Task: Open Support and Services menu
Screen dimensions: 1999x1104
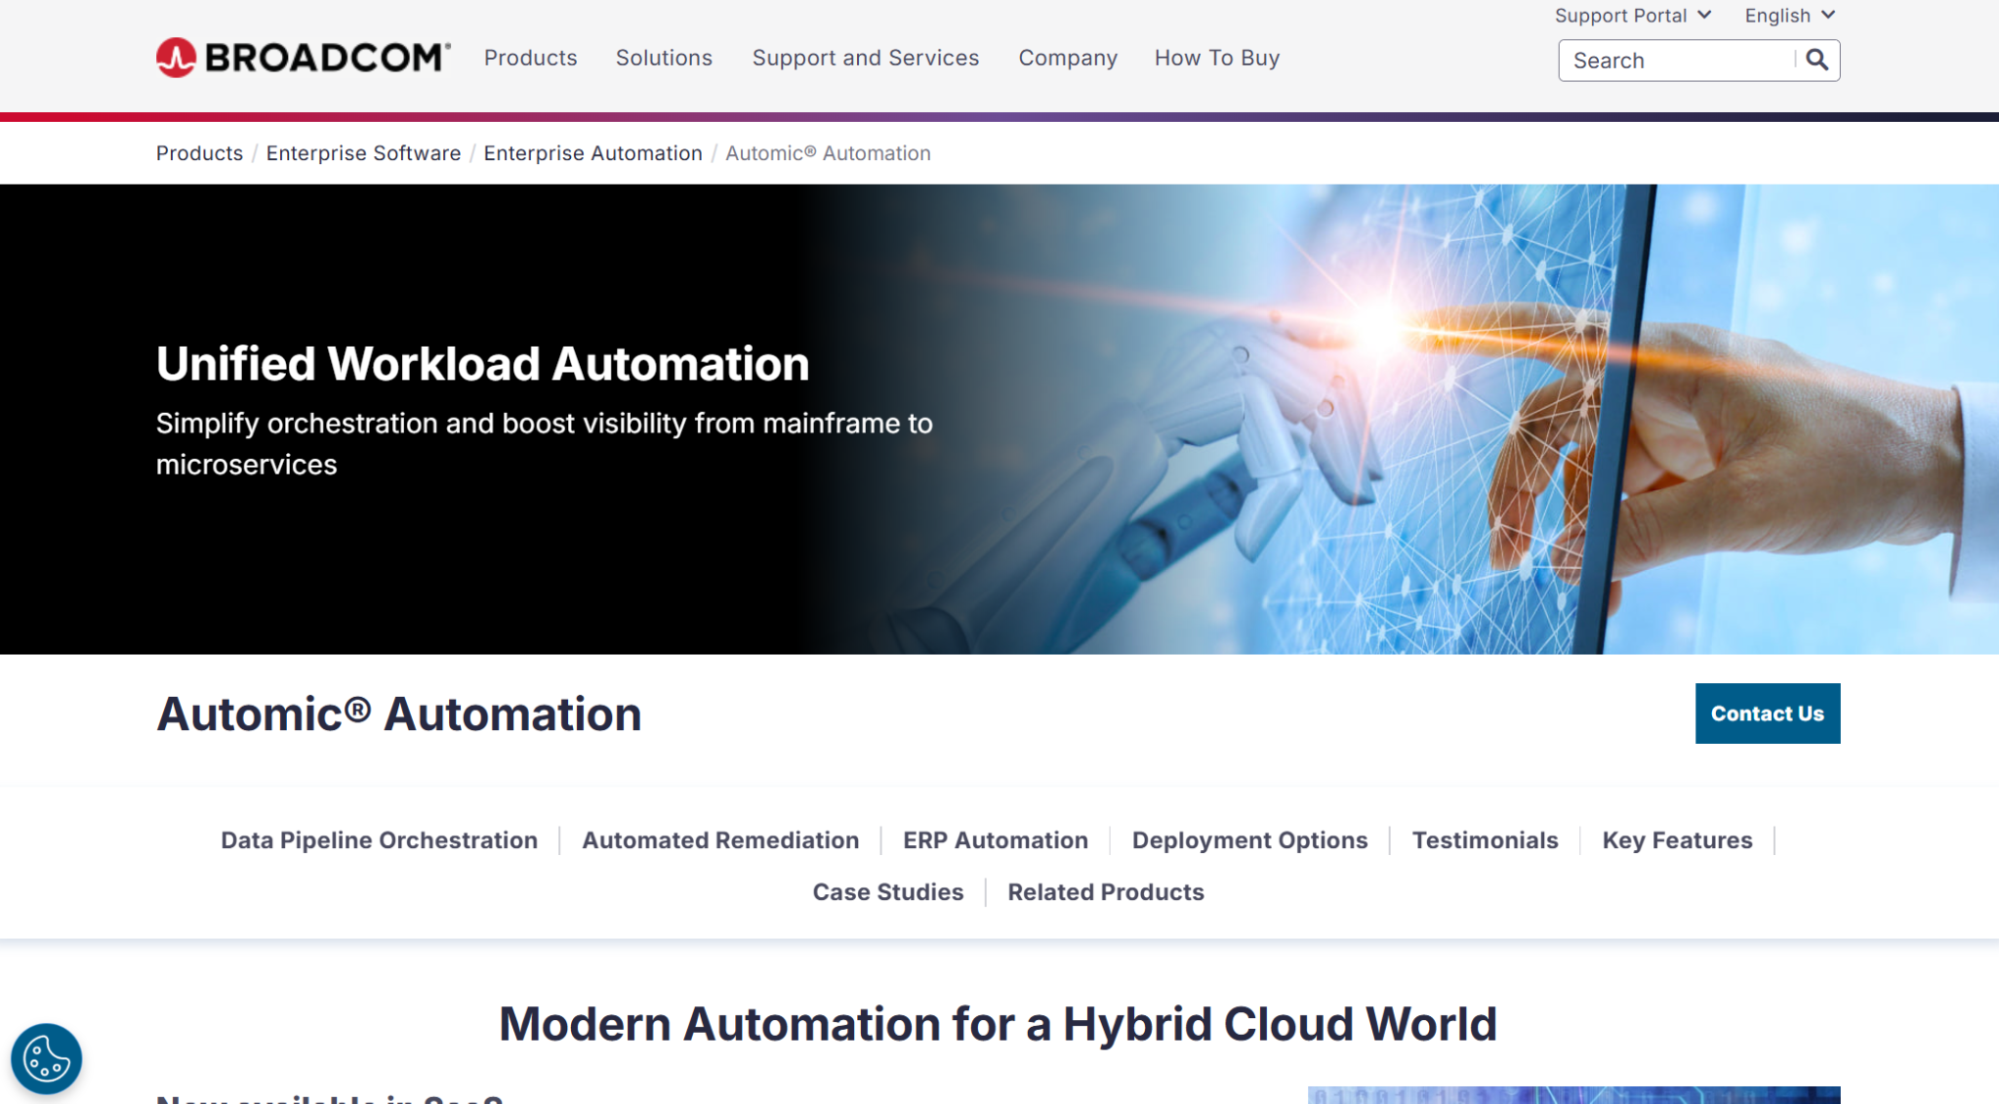Action: click(x=865, y=58)
